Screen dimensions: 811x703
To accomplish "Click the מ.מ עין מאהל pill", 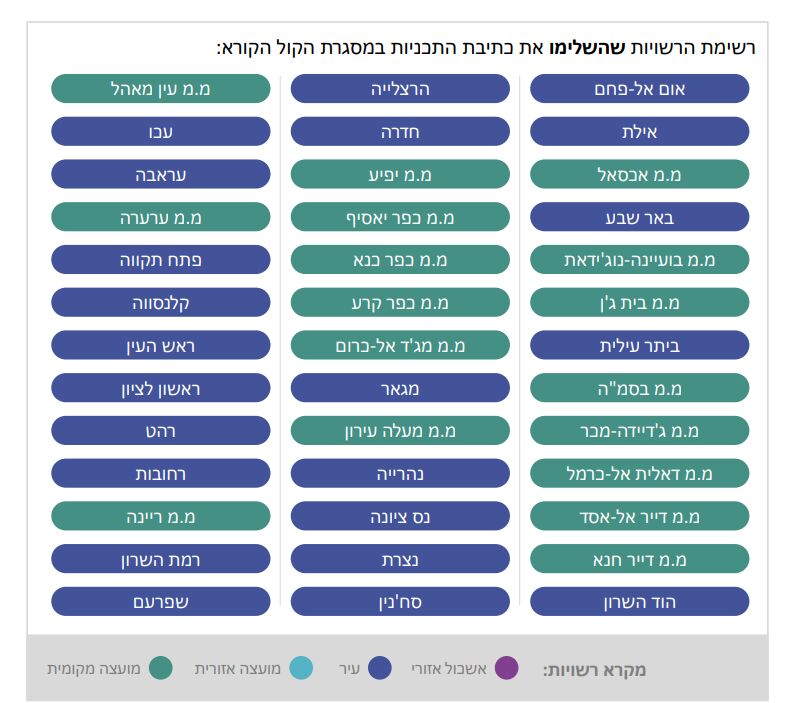I will point(161,88).
